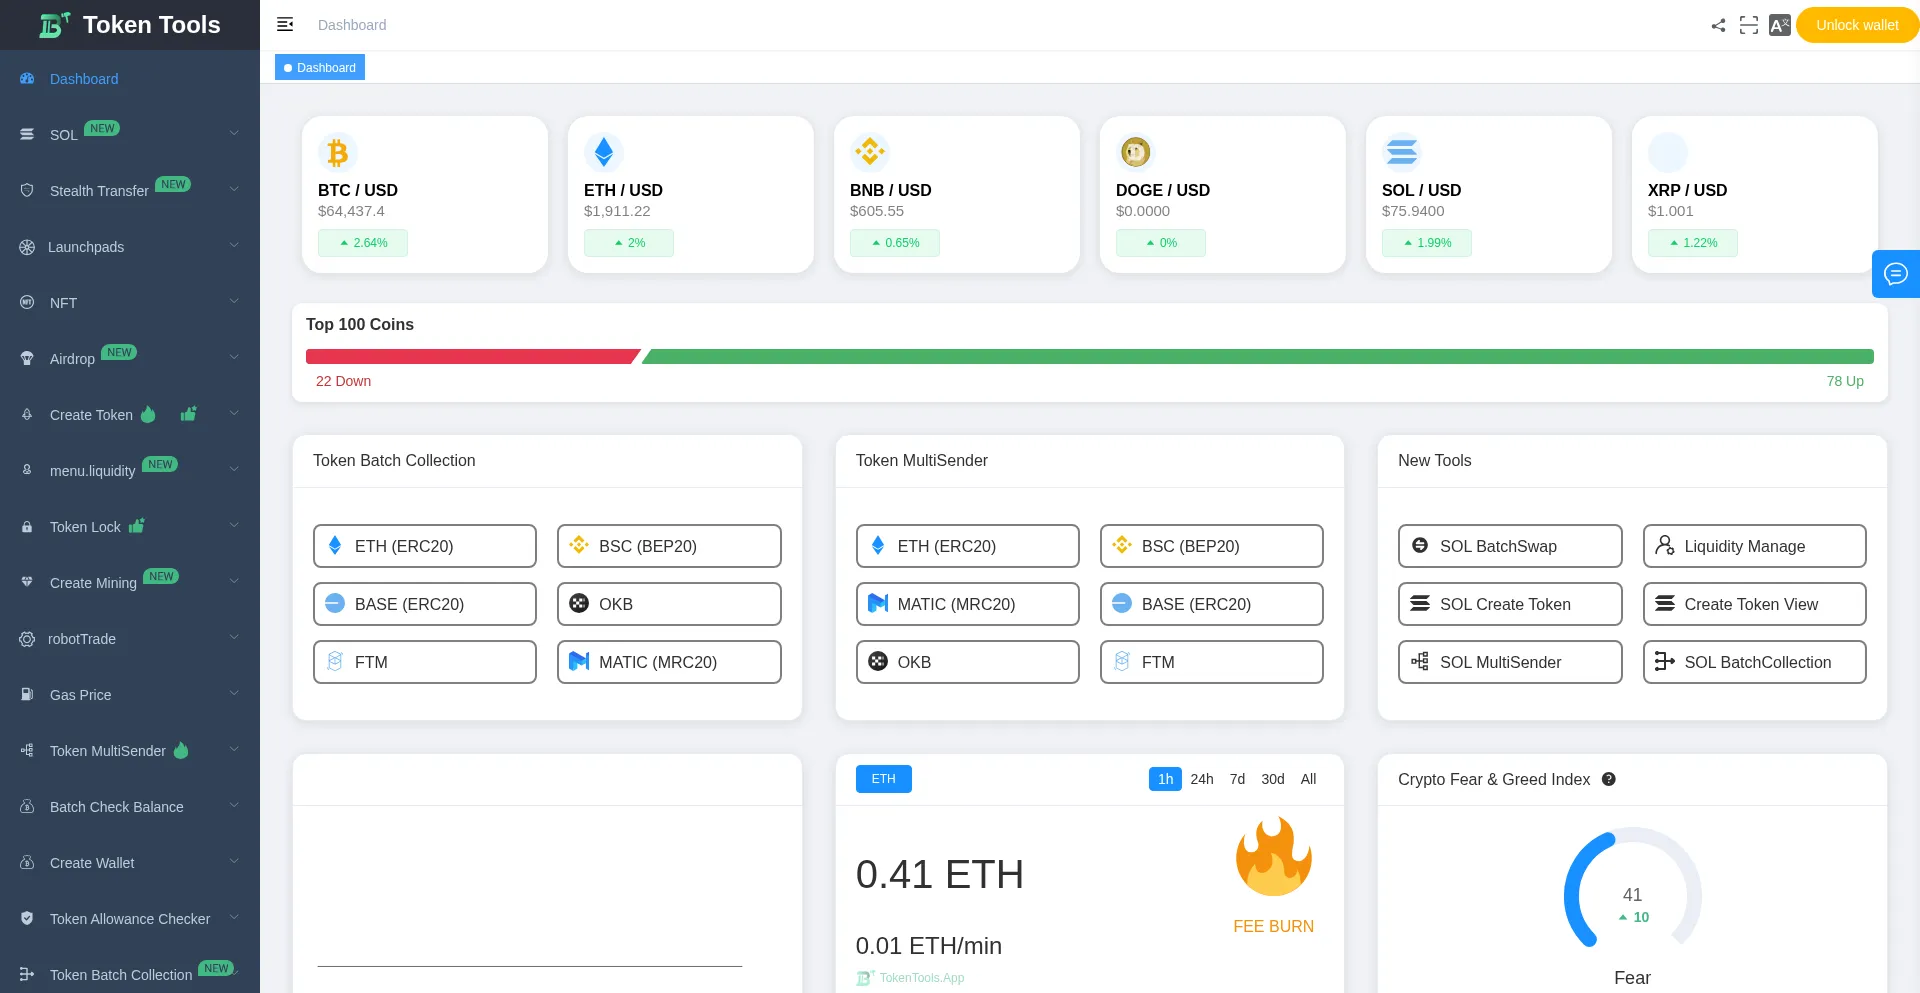1920x993 pixels.
Task: Click the ETH tag on burn card
Action: point(884,779)
